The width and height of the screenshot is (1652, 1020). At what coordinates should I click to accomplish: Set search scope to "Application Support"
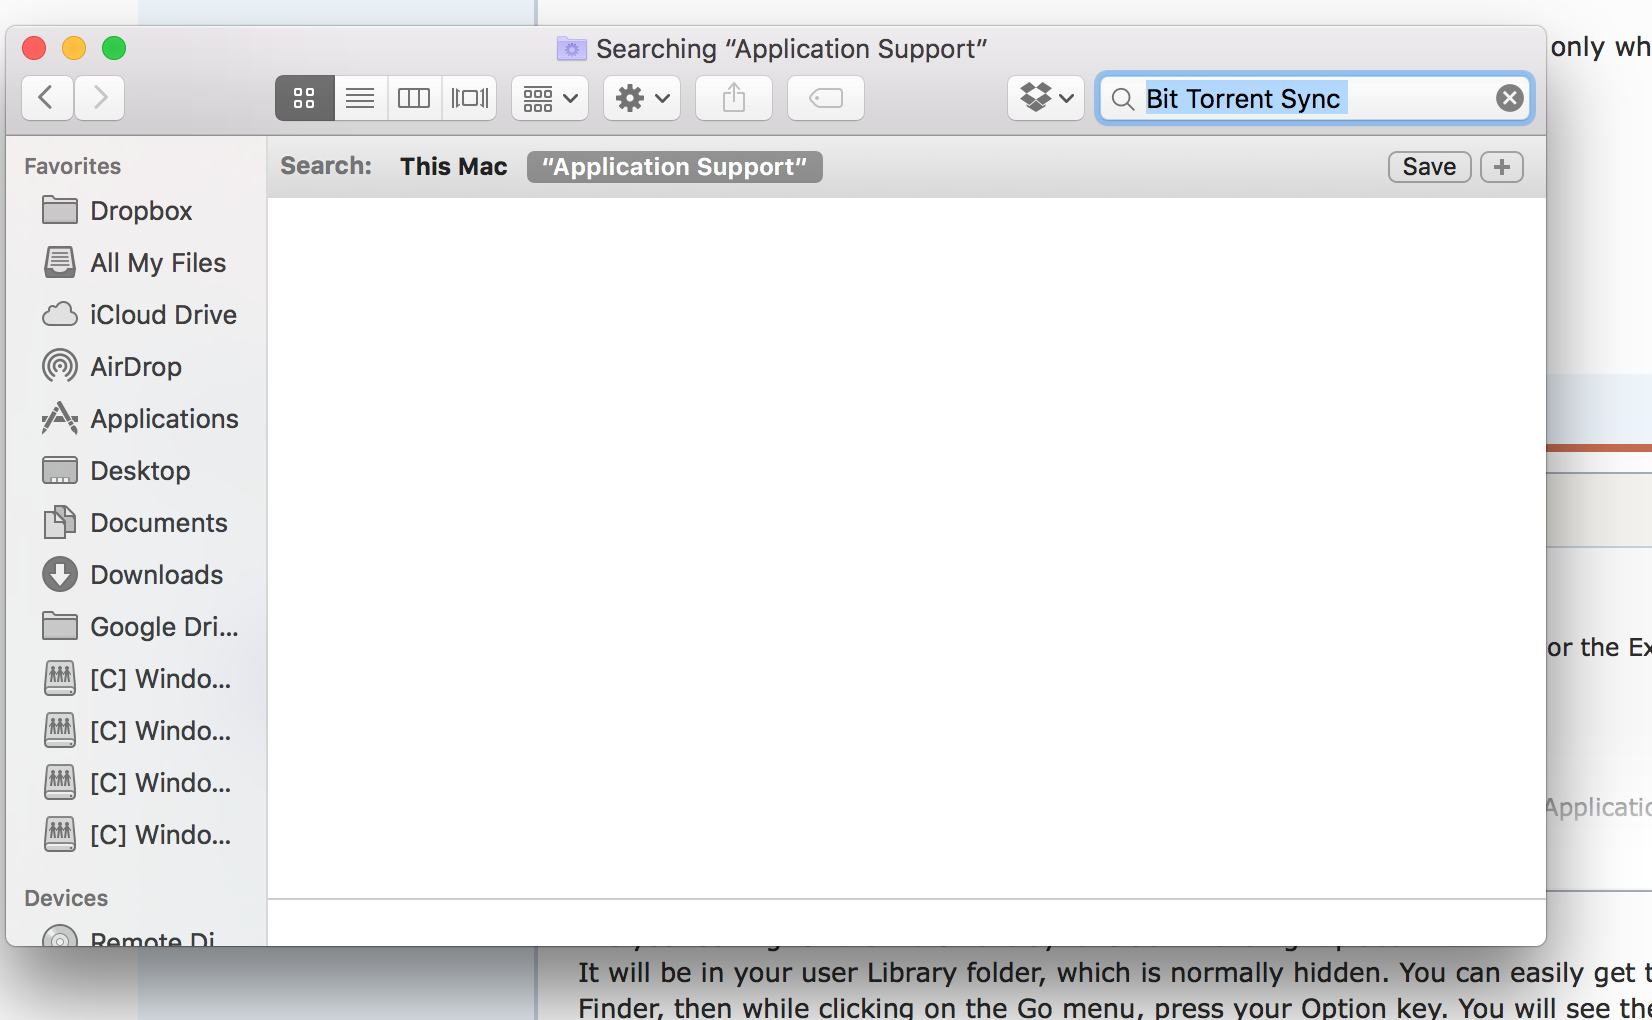click(x=675, y=167)
